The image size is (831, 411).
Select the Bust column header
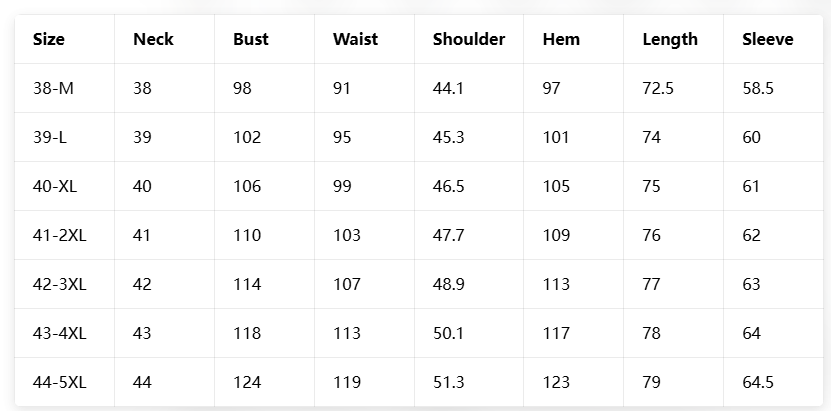click(x=251, y=40)
